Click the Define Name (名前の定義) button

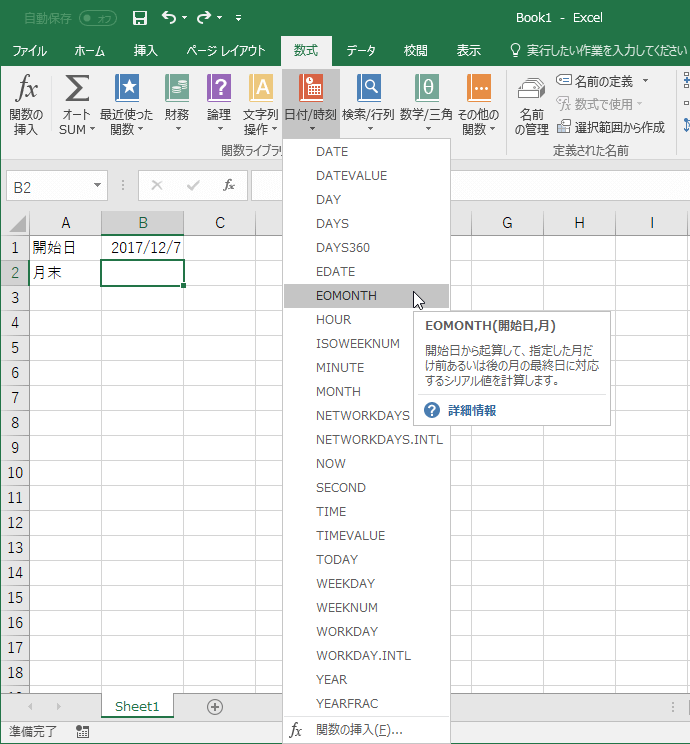[595, 81]
